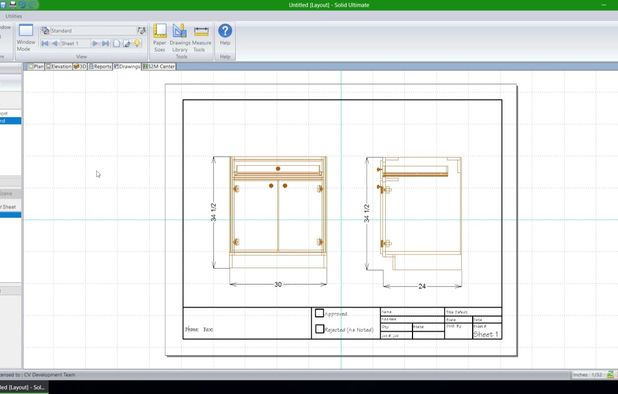The height and width of the screenshot is (394, 618).
Task: Switch to the Elevation tab
Action: (x=59, y=67)
